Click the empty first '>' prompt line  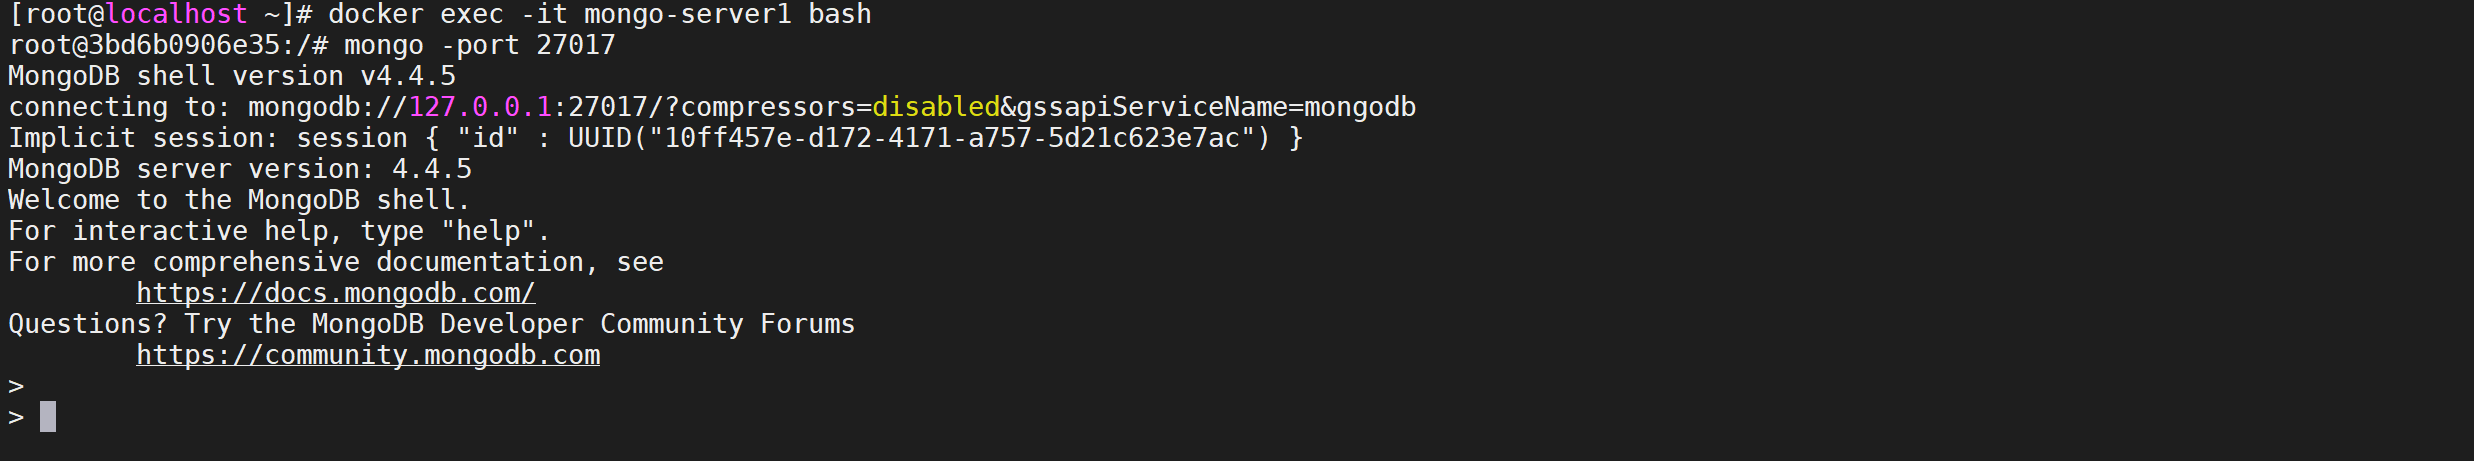click(x=16, y=386)
